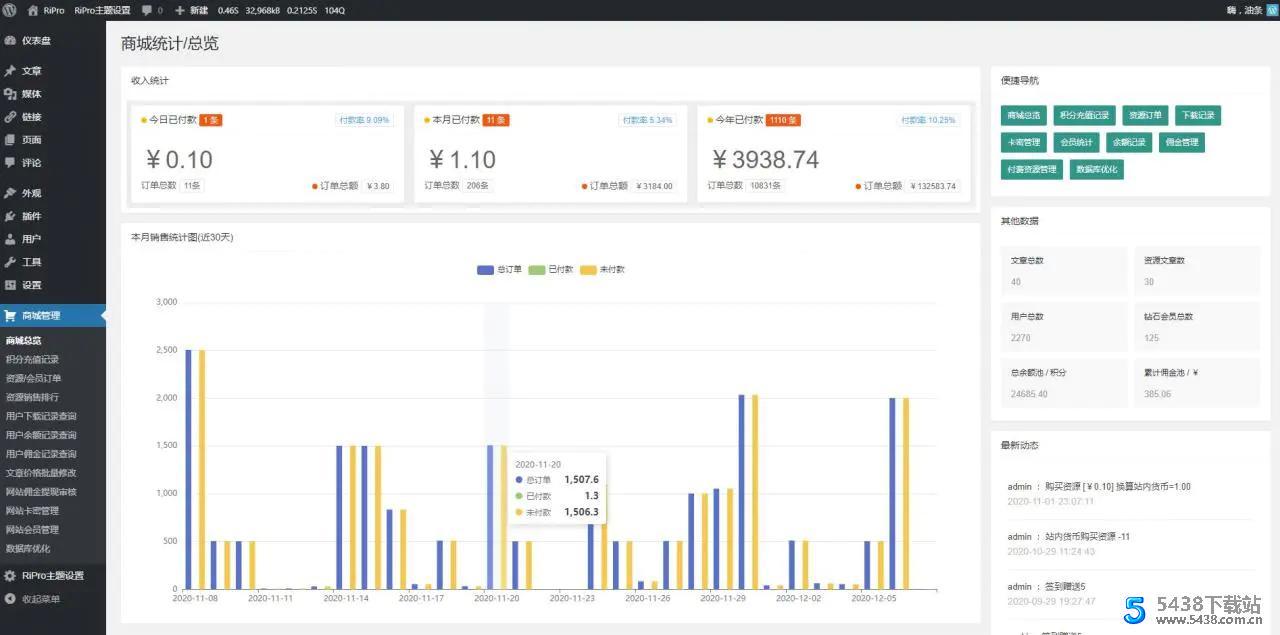
Task: Open the RiPro site home icon
Action: (33, 10)
